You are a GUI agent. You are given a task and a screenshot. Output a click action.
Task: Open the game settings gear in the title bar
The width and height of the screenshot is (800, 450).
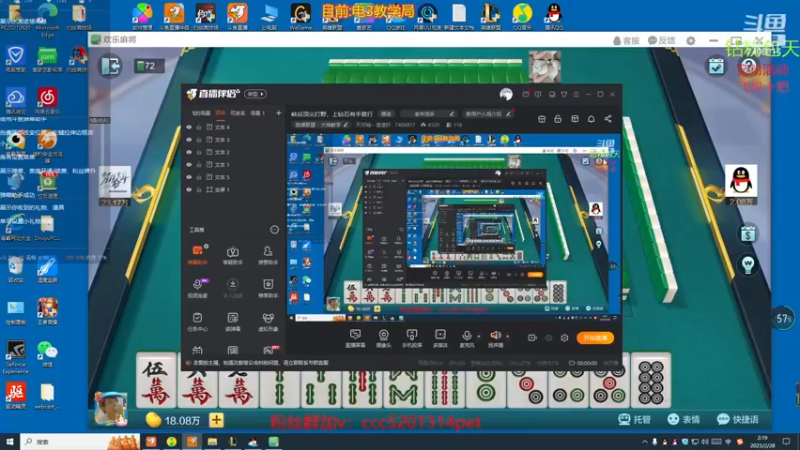point(690,40)
